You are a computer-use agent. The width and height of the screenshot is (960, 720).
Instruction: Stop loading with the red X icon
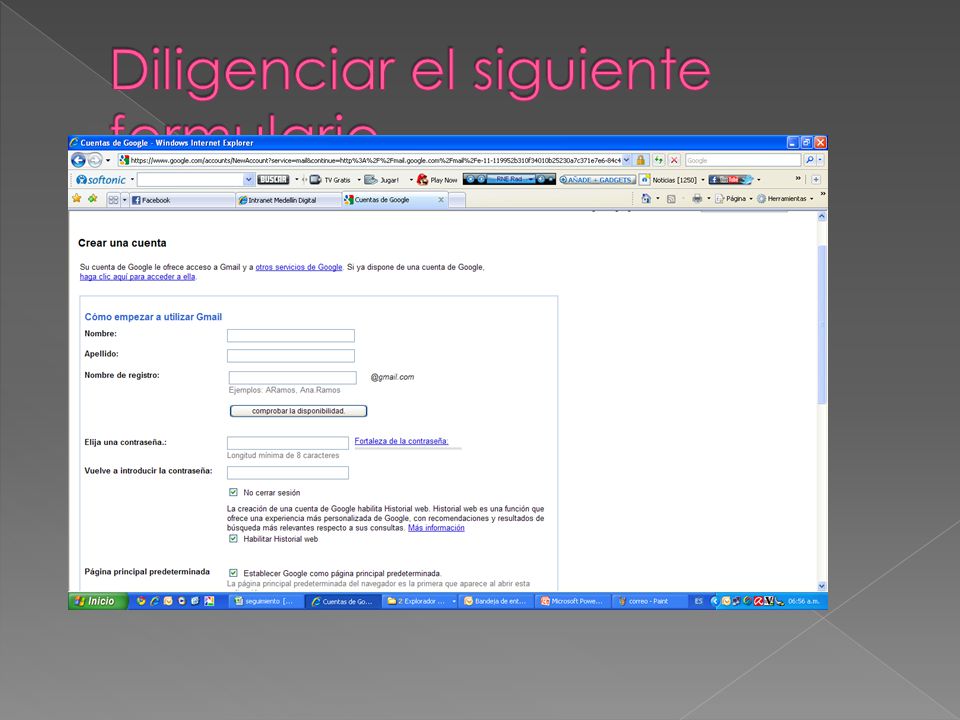coord(674,160)
